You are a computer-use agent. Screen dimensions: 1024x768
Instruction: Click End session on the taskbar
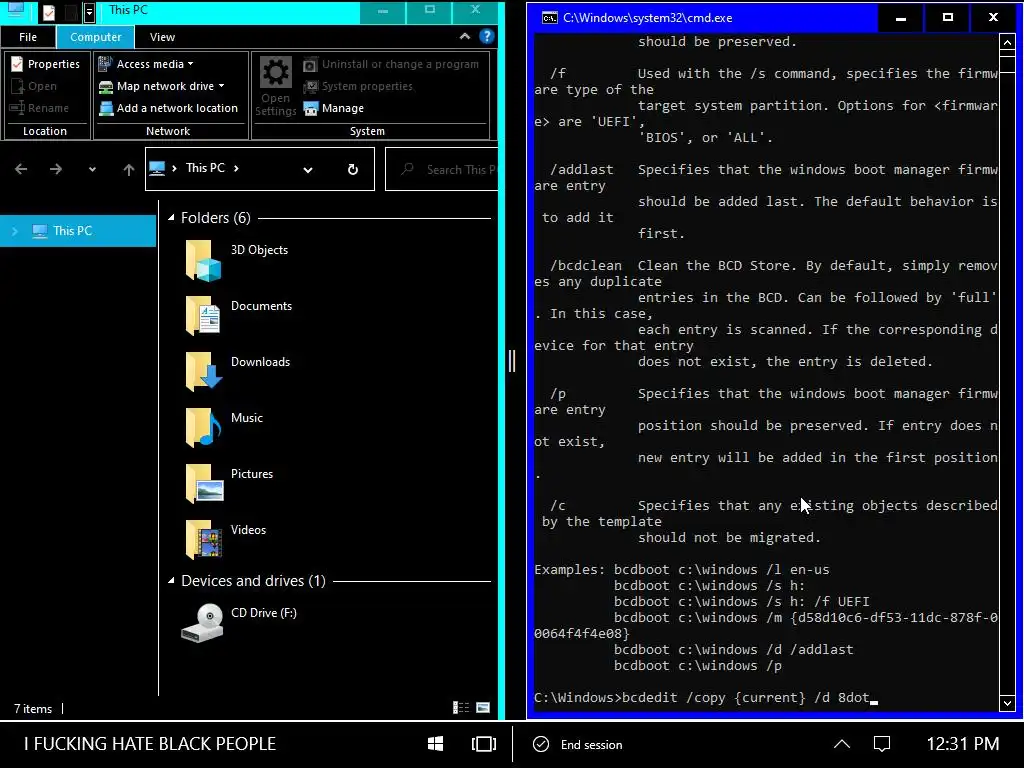(x=578, y=744)
